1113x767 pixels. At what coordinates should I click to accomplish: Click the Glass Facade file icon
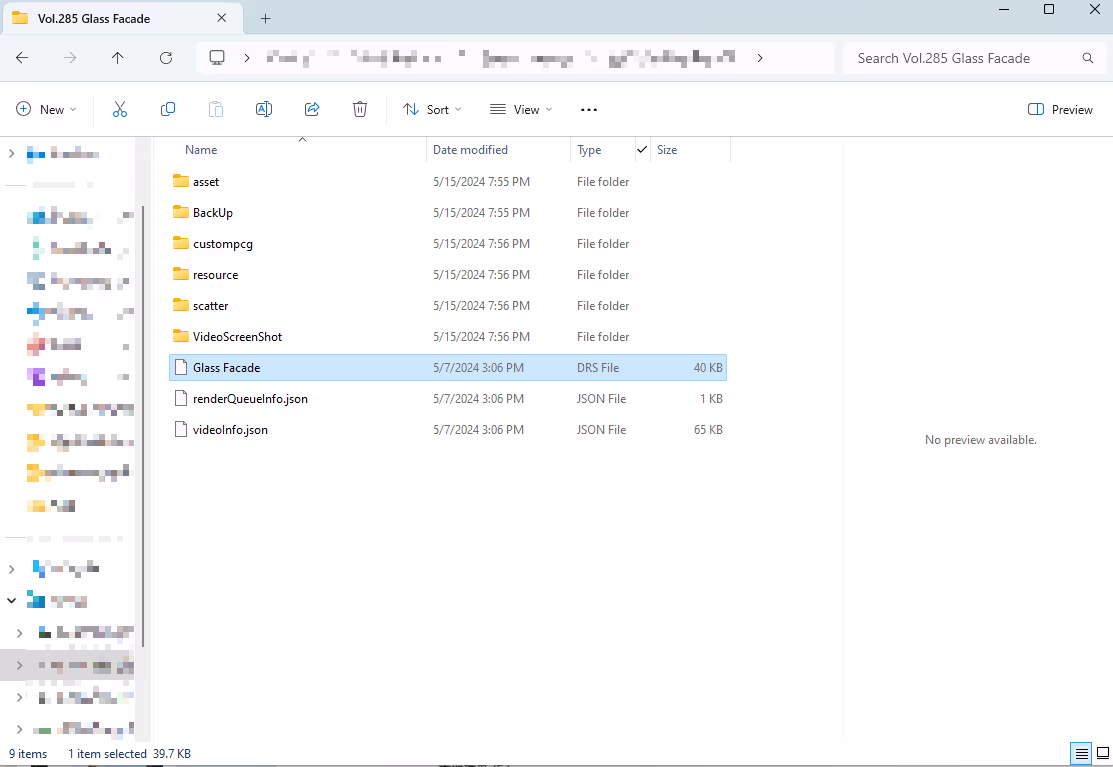pyautogui.click(x=181, y=368)
